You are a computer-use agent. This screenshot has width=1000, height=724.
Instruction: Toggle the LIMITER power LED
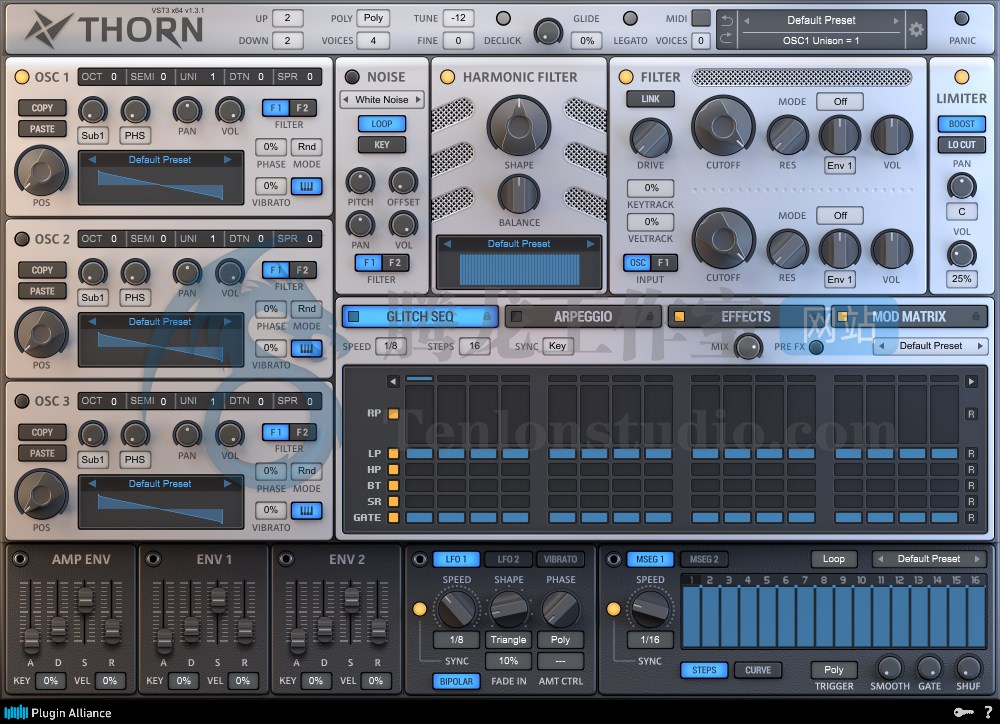click(961, 77)
